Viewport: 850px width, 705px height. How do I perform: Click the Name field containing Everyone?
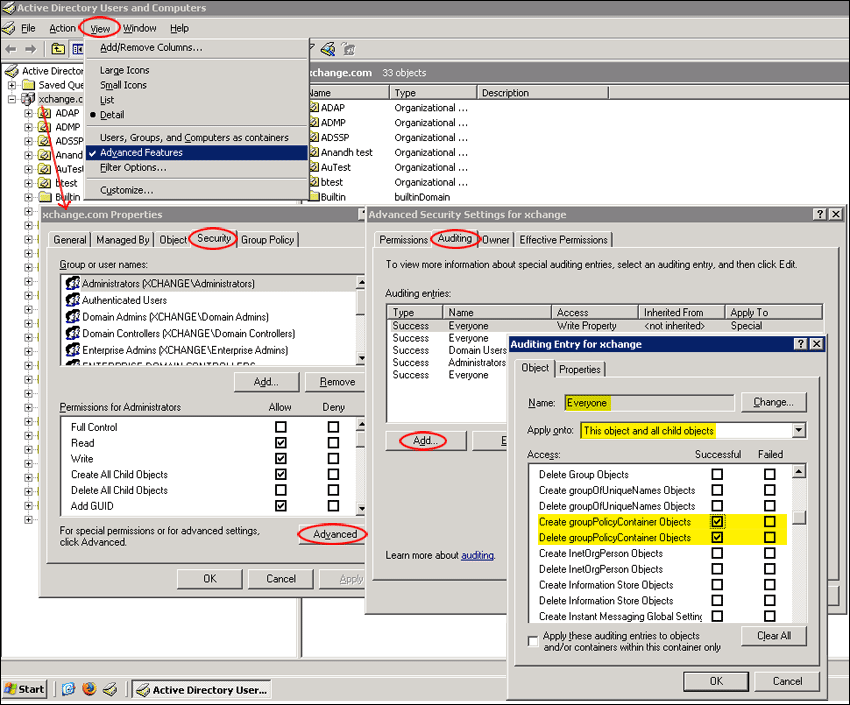coord(644,402)
